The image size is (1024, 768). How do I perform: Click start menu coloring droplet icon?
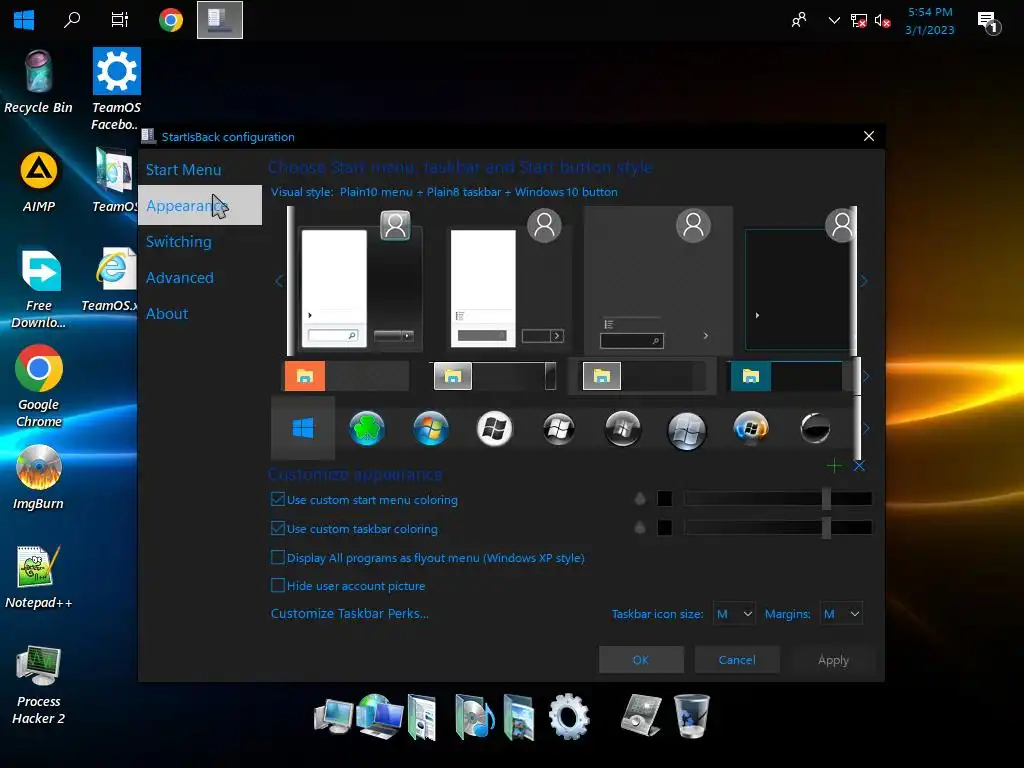[640, 499]
